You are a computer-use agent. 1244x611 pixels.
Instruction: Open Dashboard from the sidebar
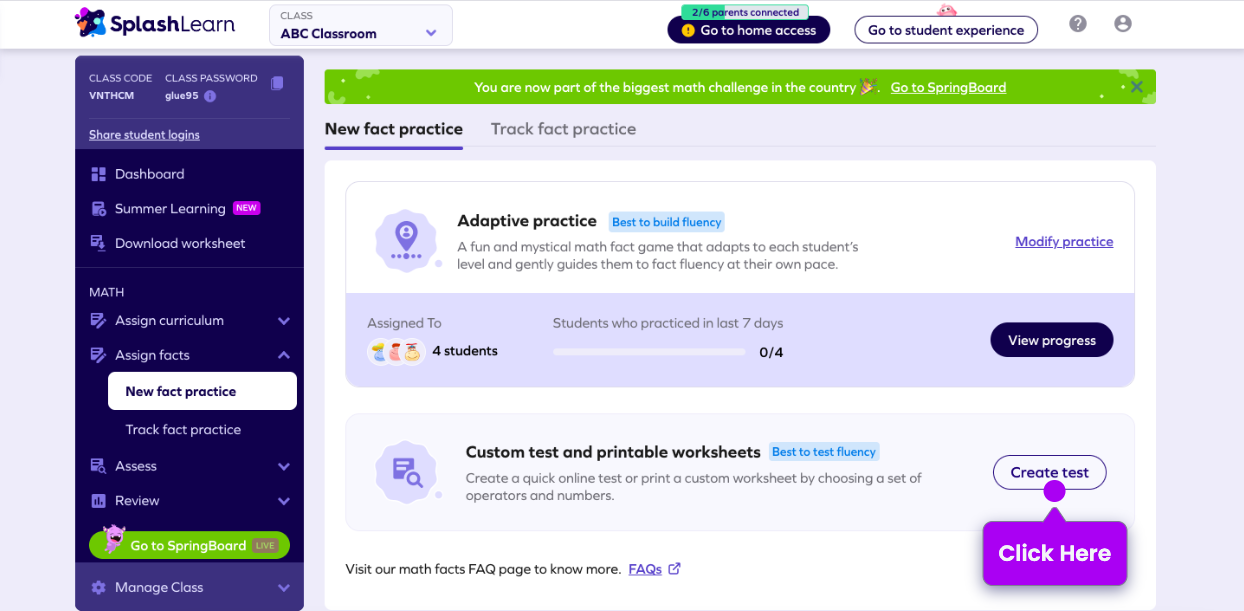click(149, 174)
